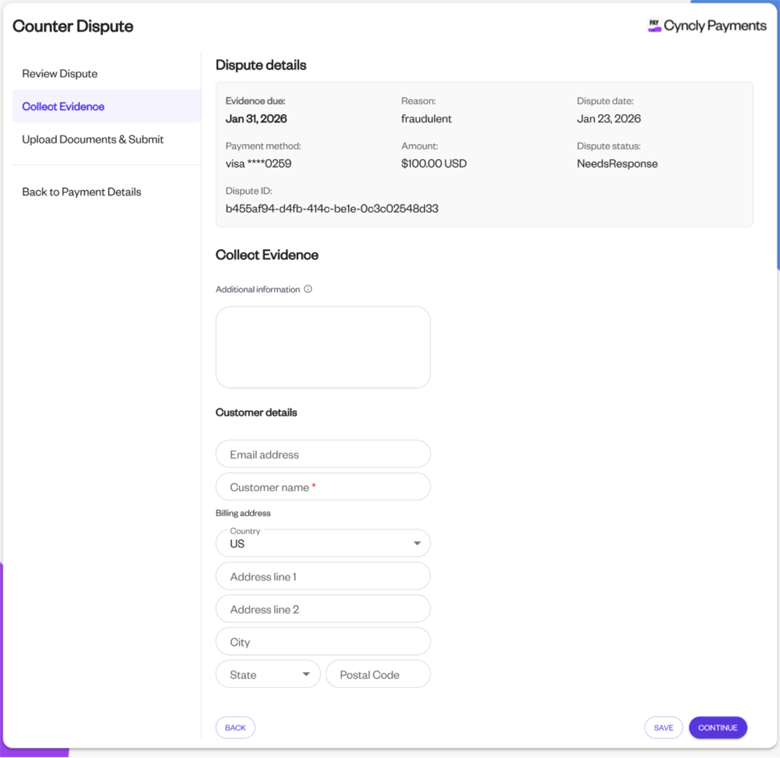Go to Upload Documents & Submit
780x758 pixels.
93,139
